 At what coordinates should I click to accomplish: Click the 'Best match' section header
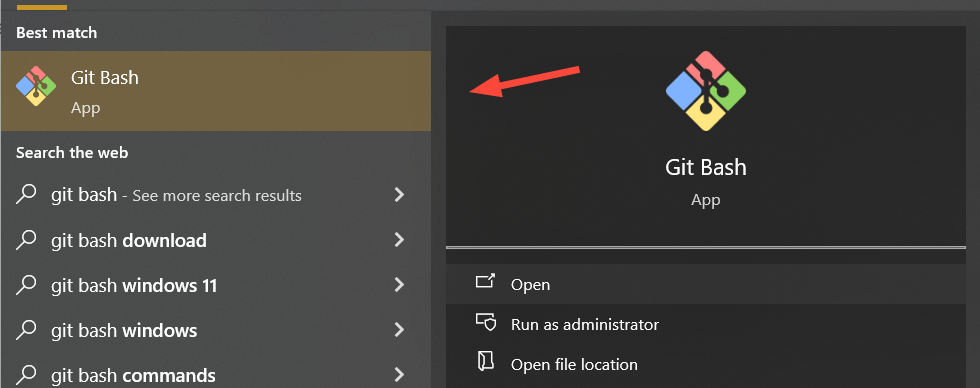point(56,32)
